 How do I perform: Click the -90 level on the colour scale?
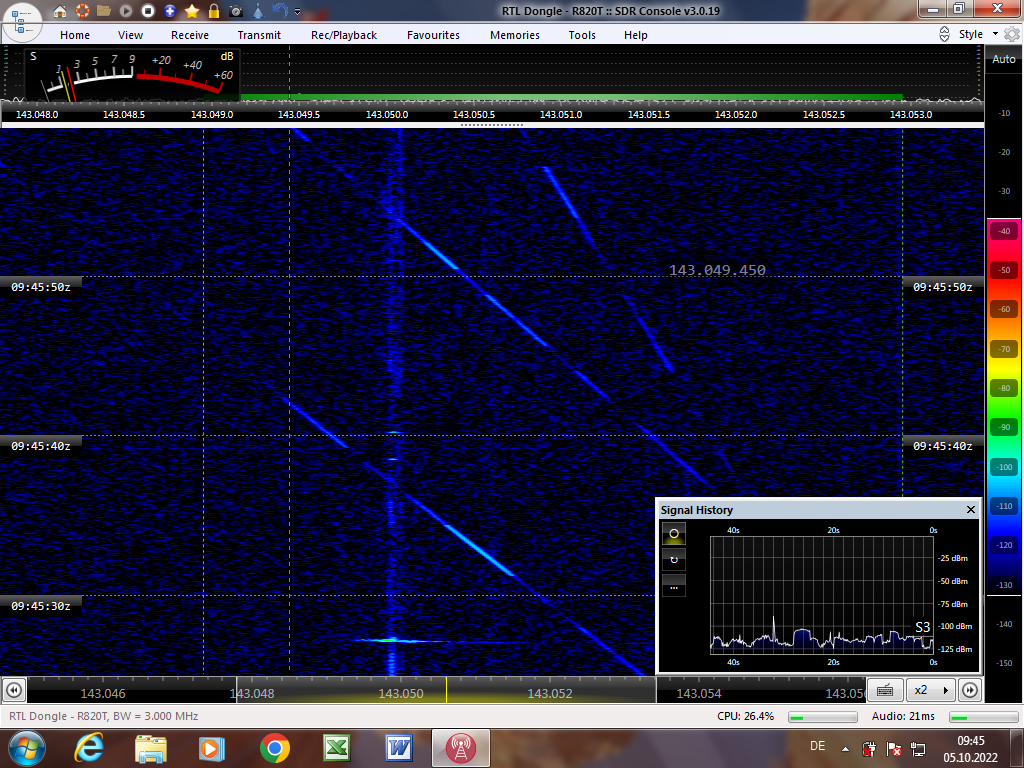pos(1004,427)
